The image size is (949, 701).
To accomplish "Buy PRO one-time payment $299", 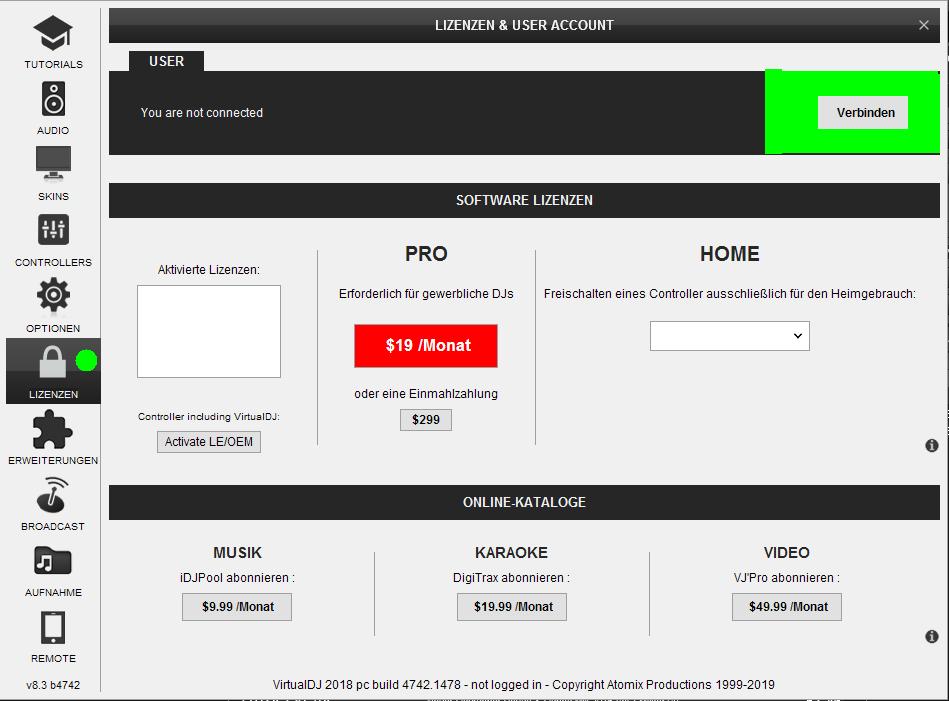I will click(x=426, y=420).
